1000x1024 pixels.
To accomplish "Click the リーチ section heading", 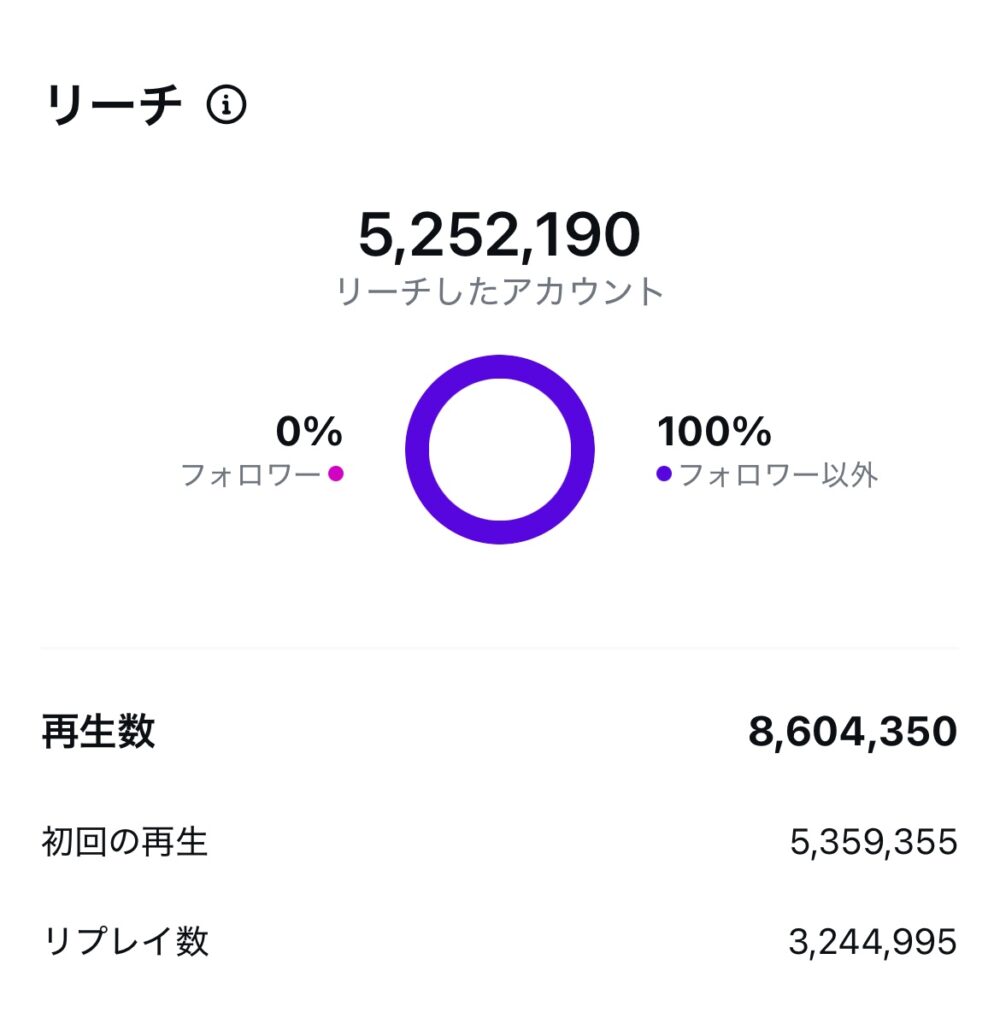I will [x=115, y=105].
